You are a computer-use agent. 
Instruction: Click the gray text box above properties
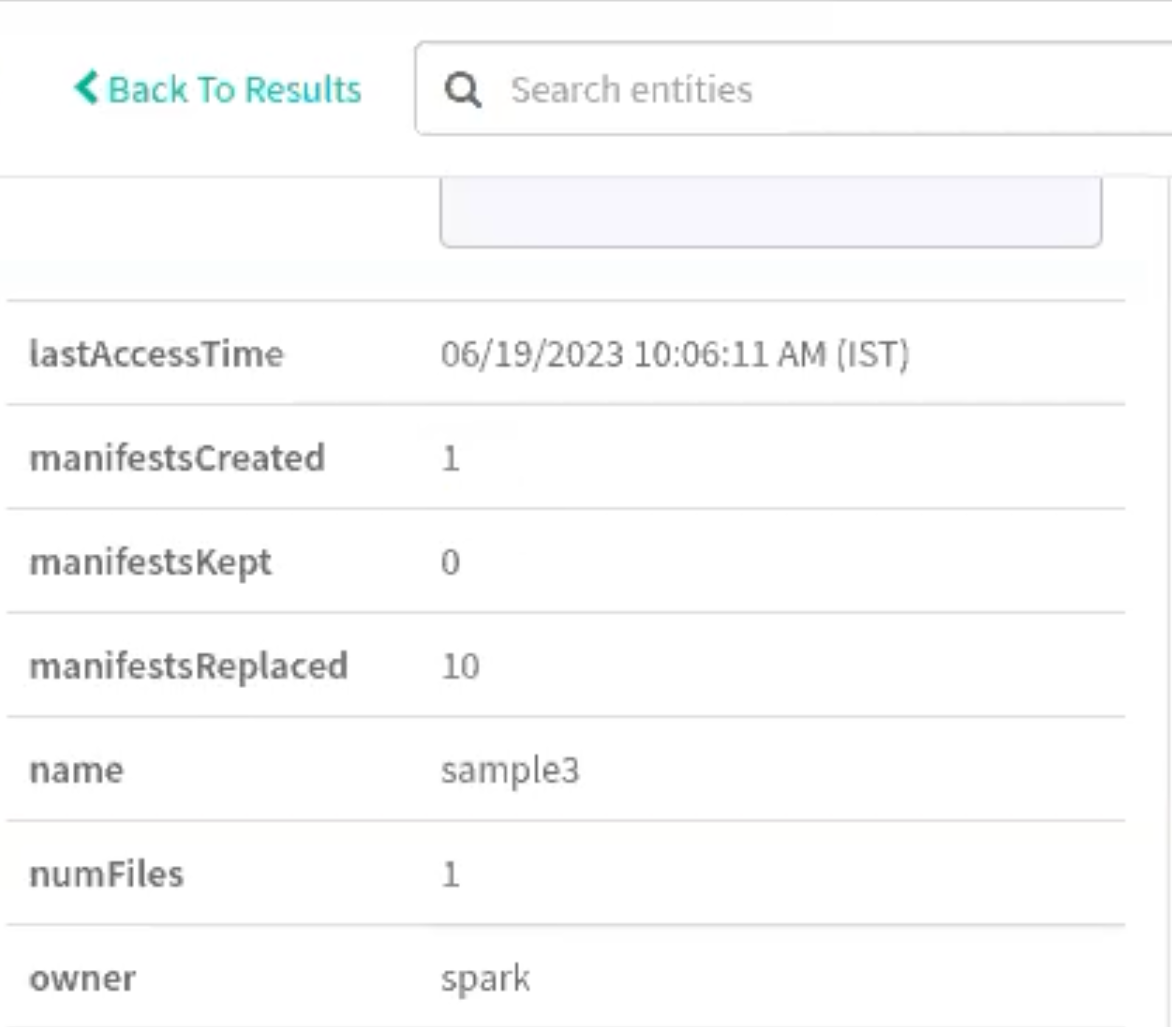[x=770, y=212]
